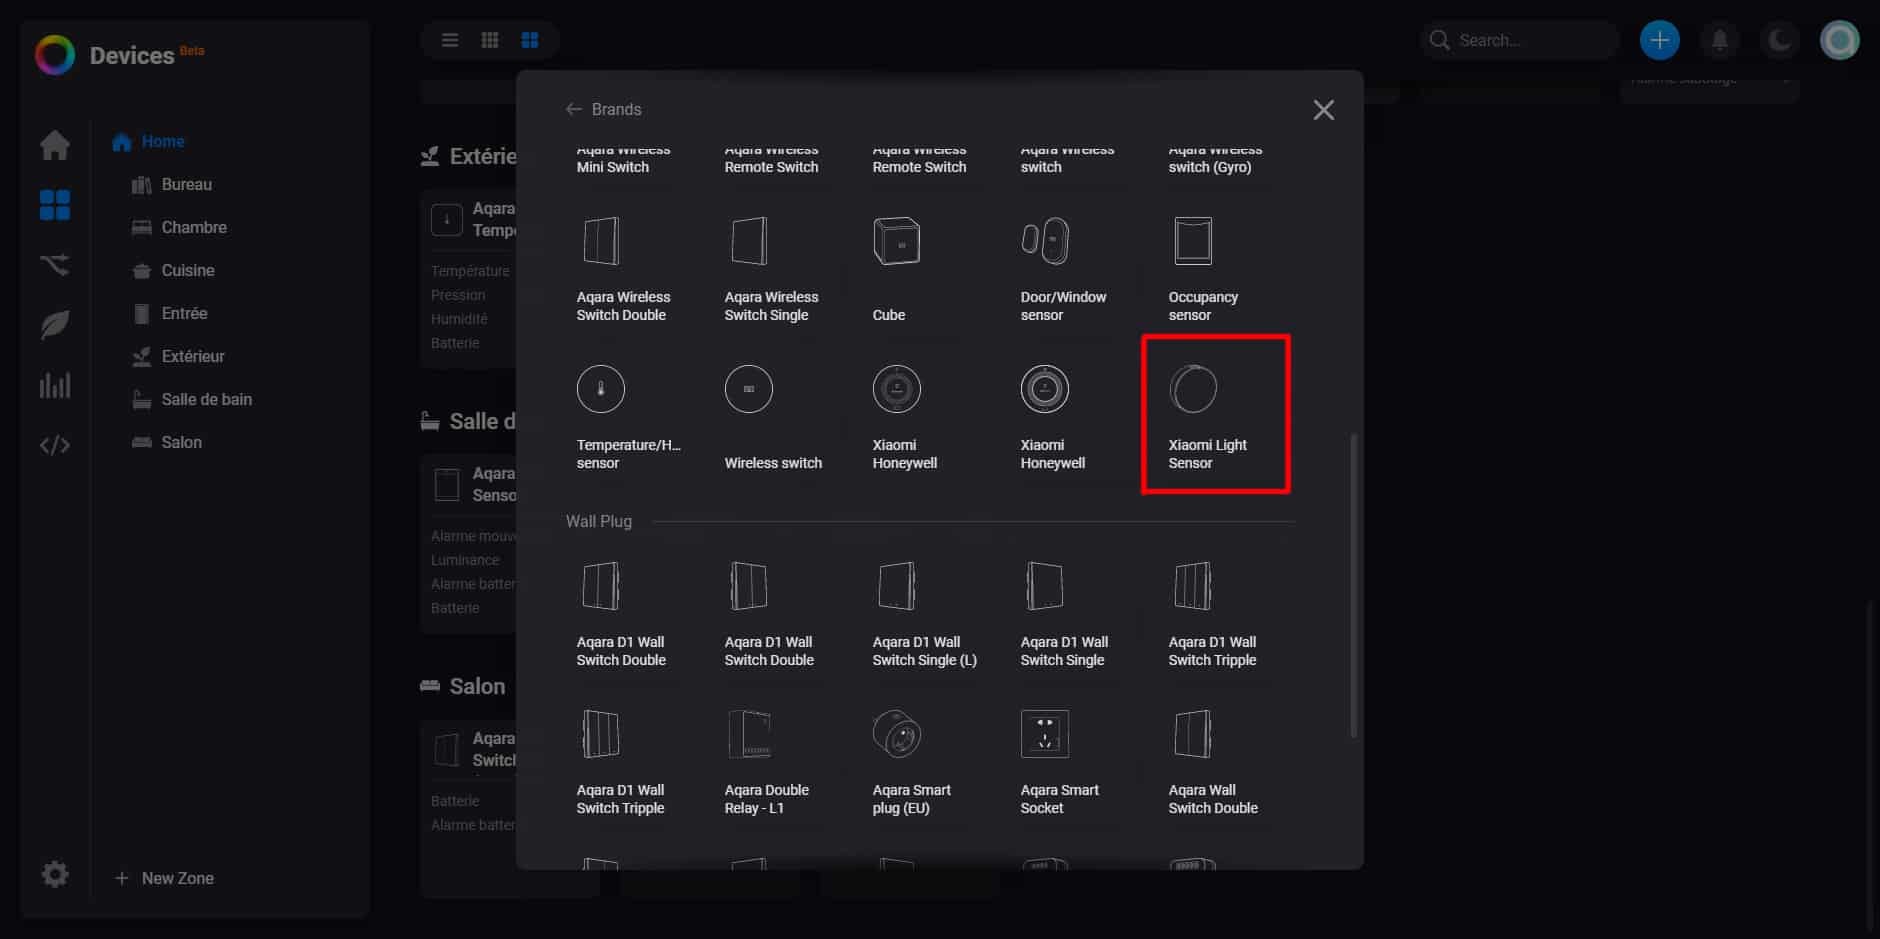
Task: Open the Insights bar chart icon
Action: click(x=55, y=385)
